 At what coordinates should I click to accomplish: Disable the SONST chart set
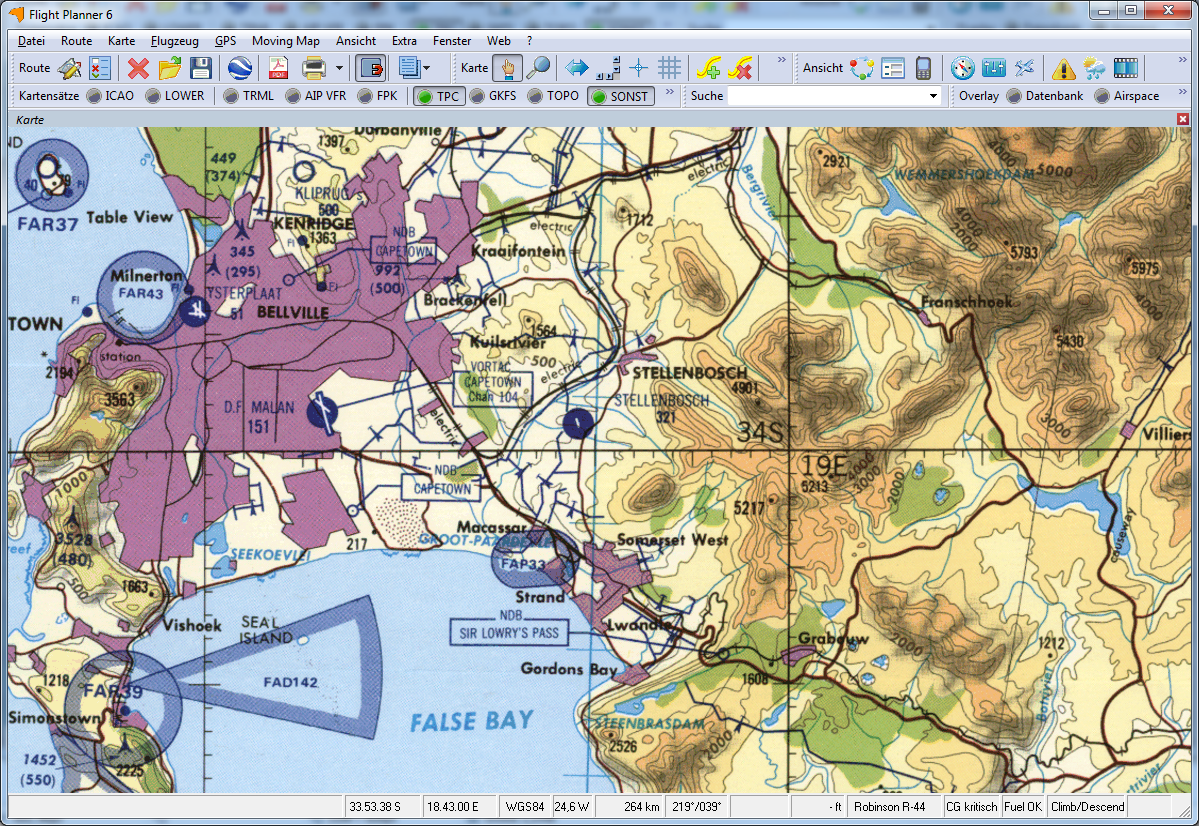pos(621,96)
